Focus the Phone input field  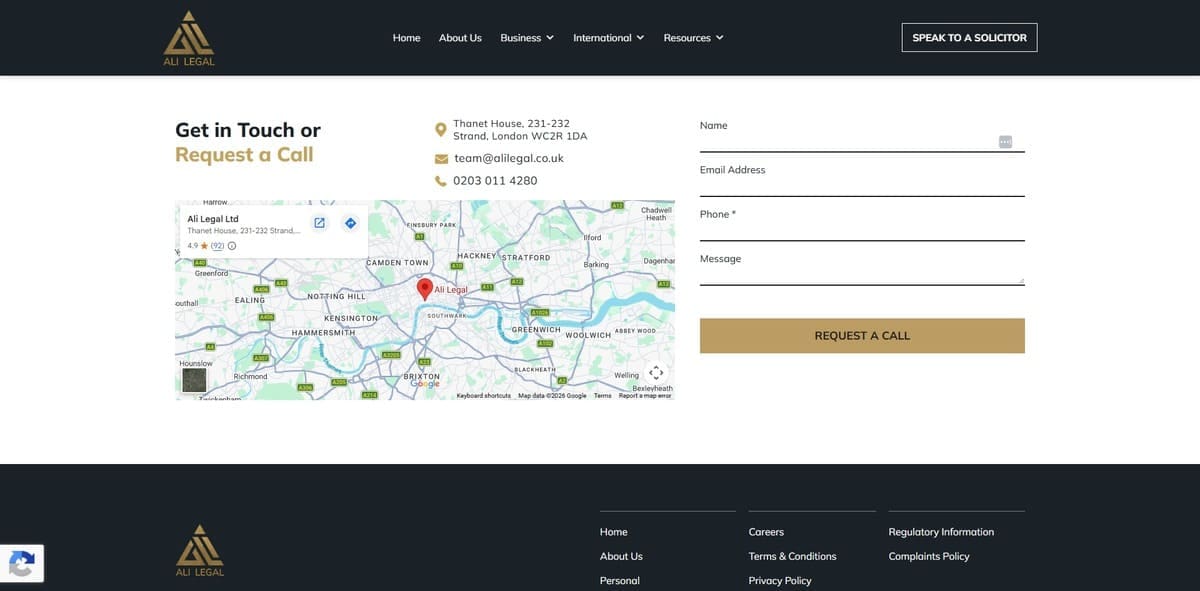pos(862,231)
